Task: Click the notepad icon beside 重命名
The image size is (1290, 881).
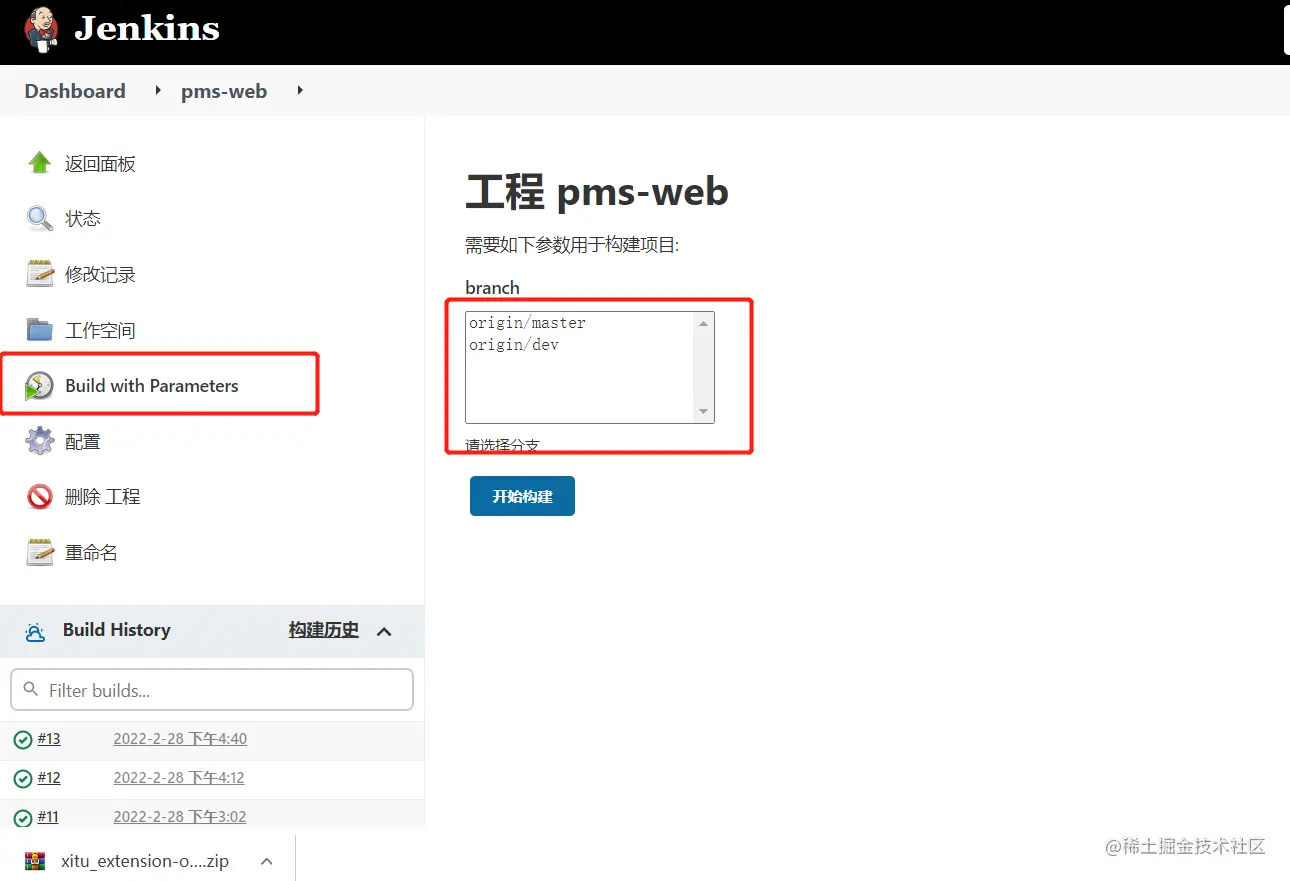Action: pos(40,552)
